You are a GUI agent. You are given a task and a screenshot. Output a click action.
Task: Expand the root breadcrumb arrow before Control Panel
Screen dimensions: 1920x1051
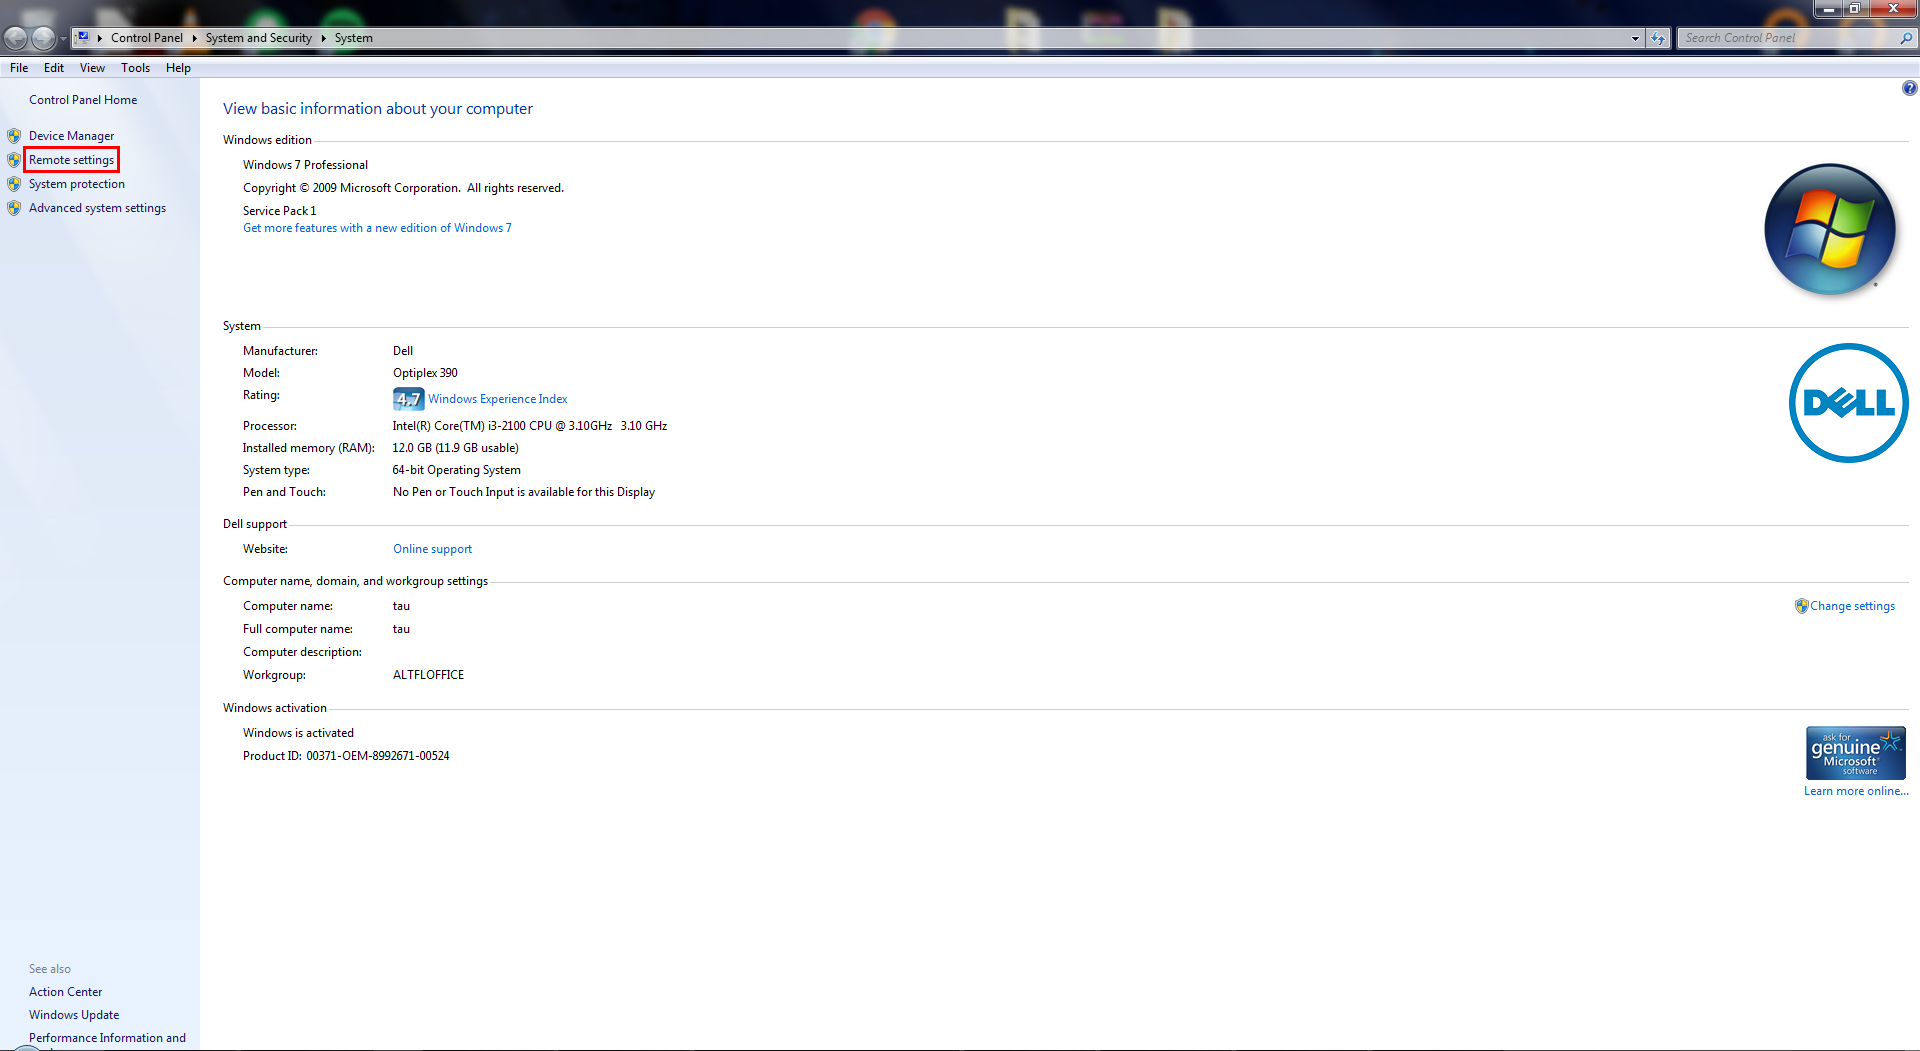point(100,38)
